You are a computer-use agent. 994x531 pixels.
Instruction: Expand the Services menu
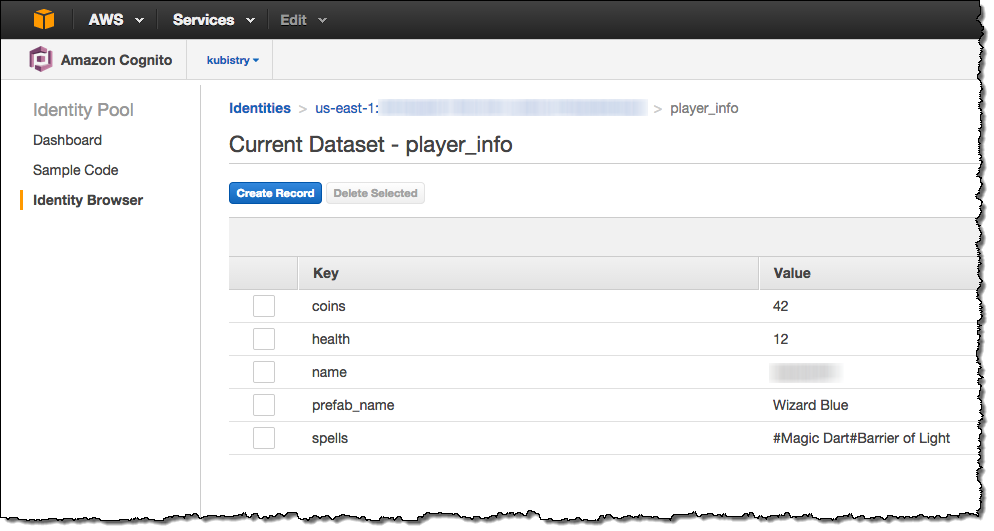click(x=213, y=20)
